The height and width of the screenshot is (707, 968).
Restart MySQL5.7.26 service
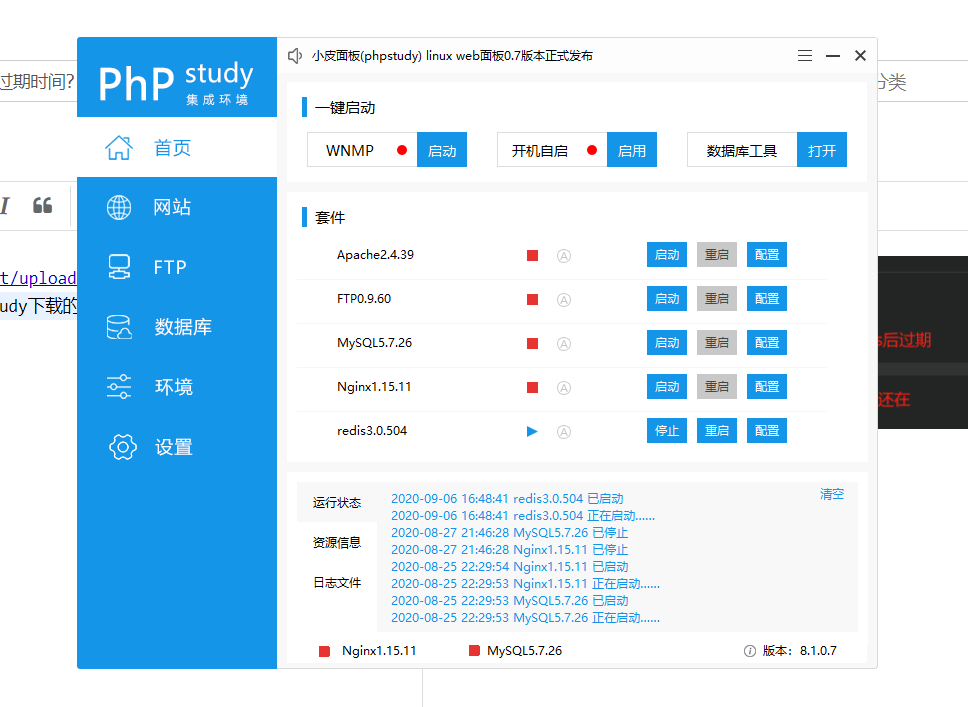click(x=717, y=343)
